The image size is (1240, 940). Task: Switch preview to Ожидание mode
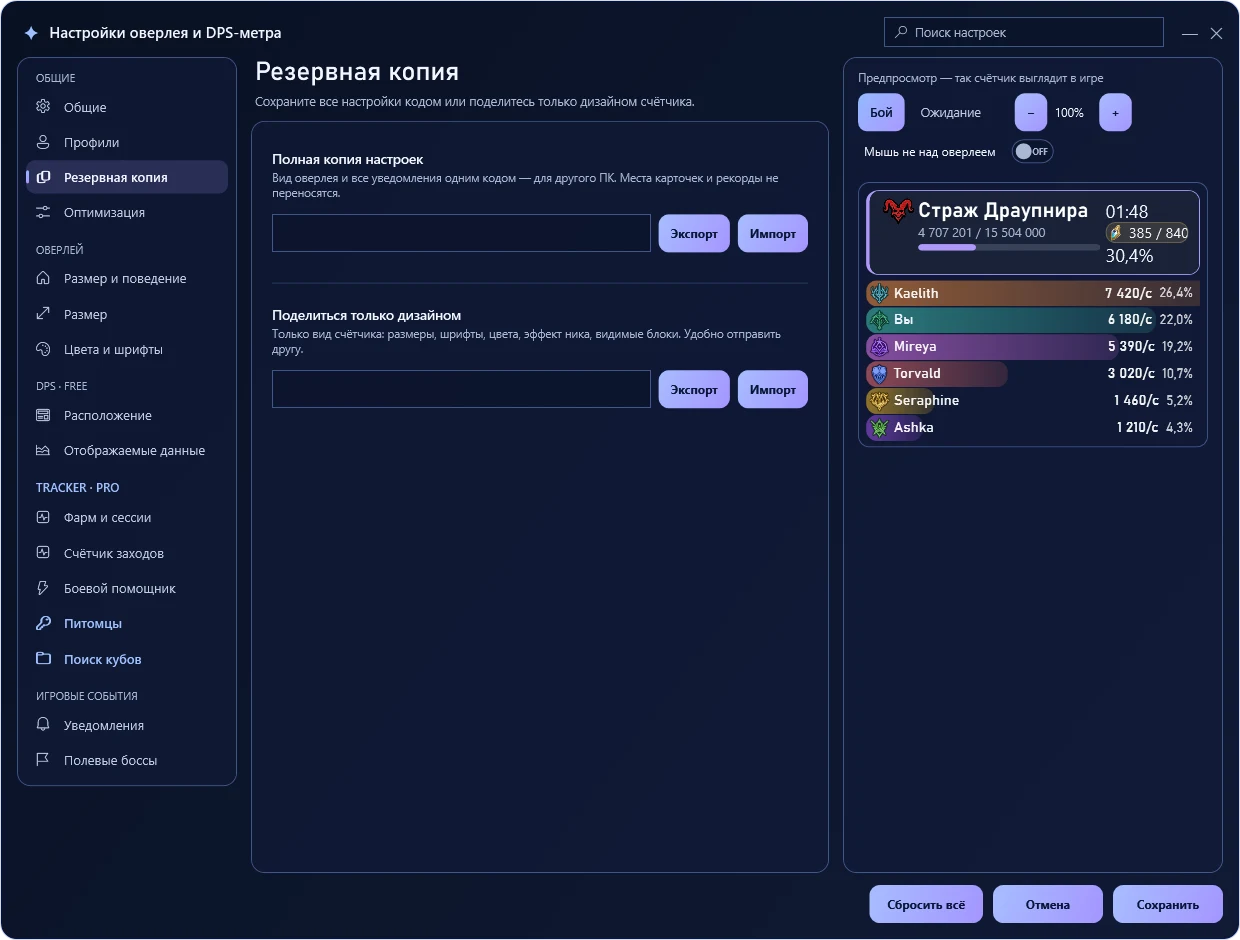[x=950, y=113]
